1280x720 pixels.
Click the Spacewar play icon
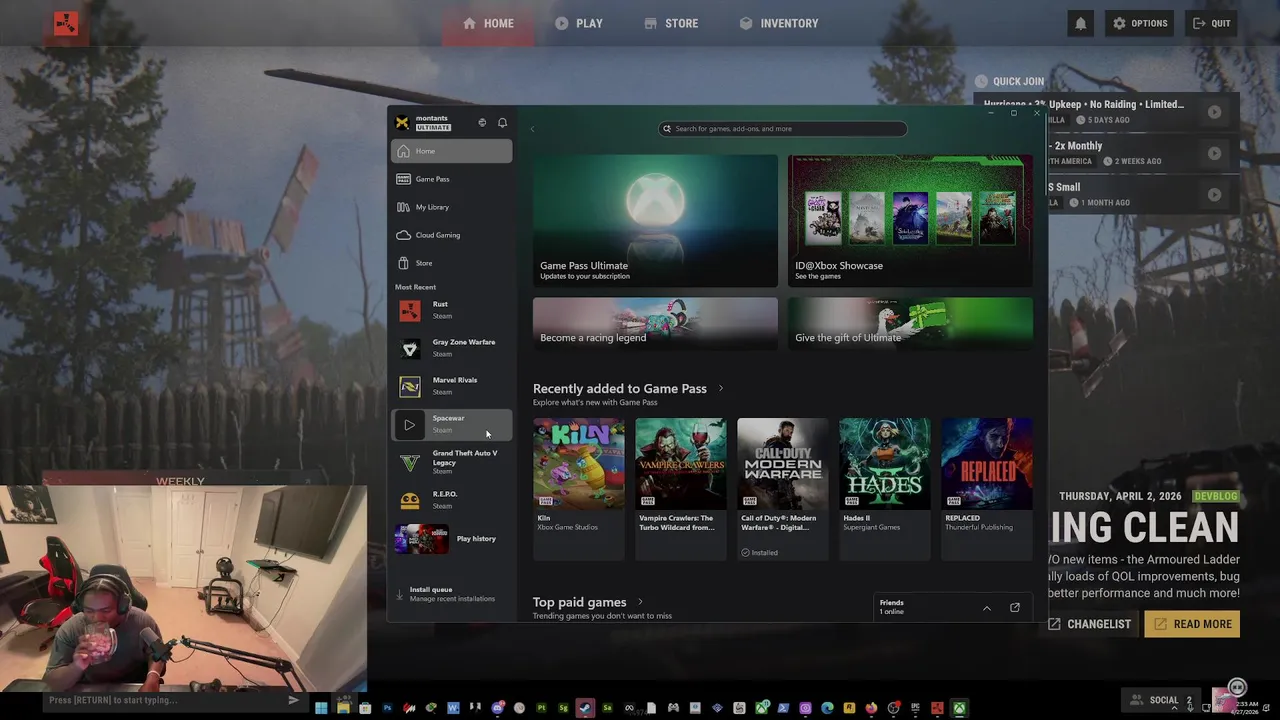(409, 425)
